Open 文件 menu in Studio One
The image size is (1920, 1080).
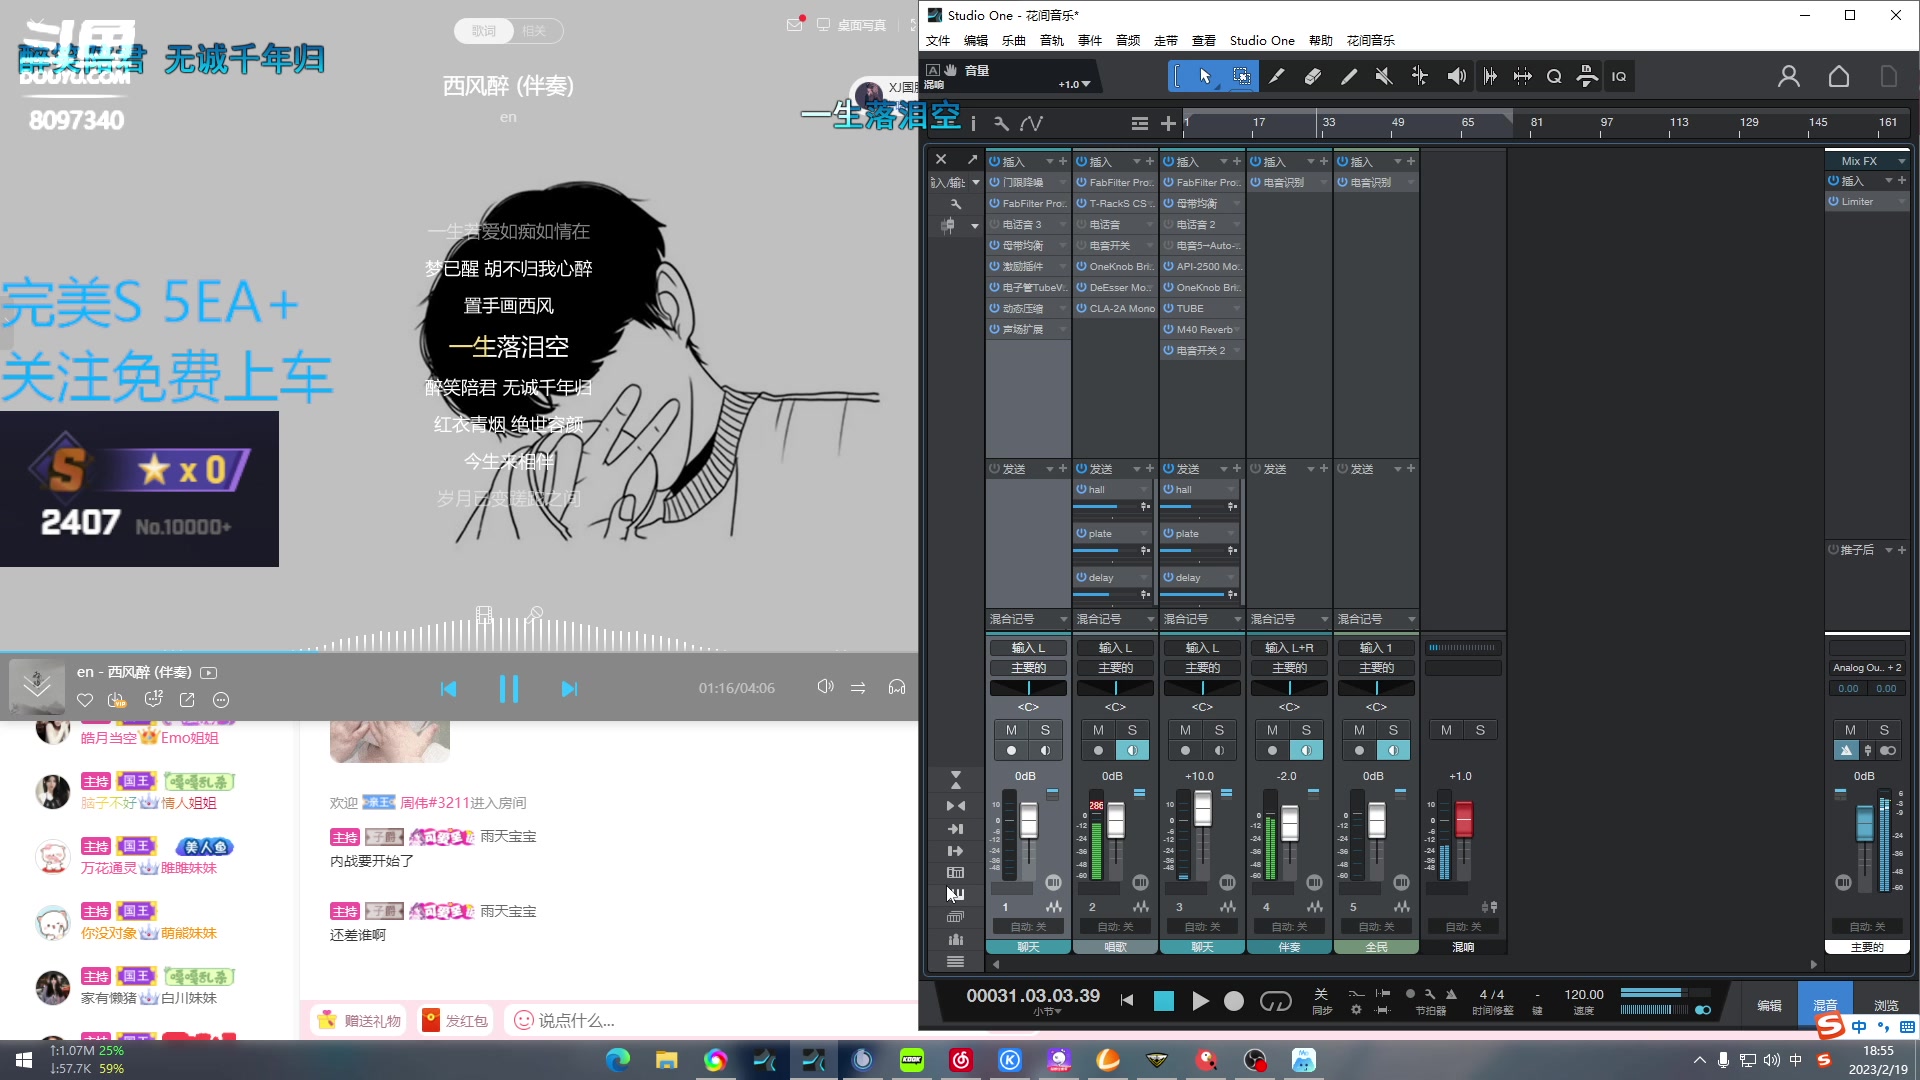pyautogui.click(x=938, y=41)
